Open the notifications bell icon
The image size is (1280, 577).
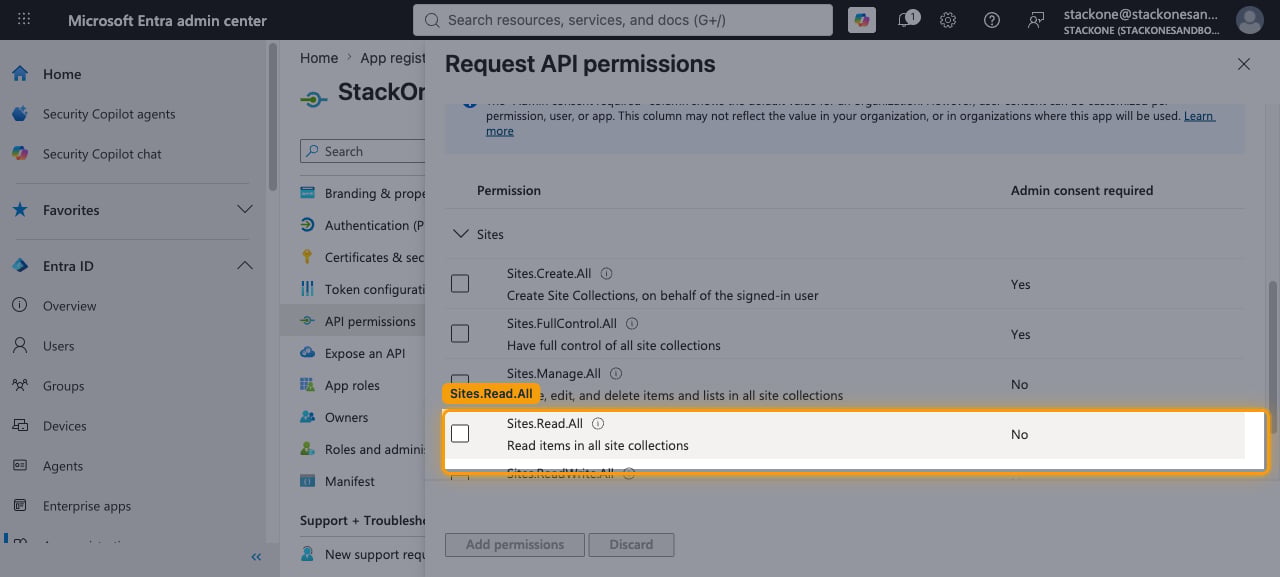click(x=906, y=20)
